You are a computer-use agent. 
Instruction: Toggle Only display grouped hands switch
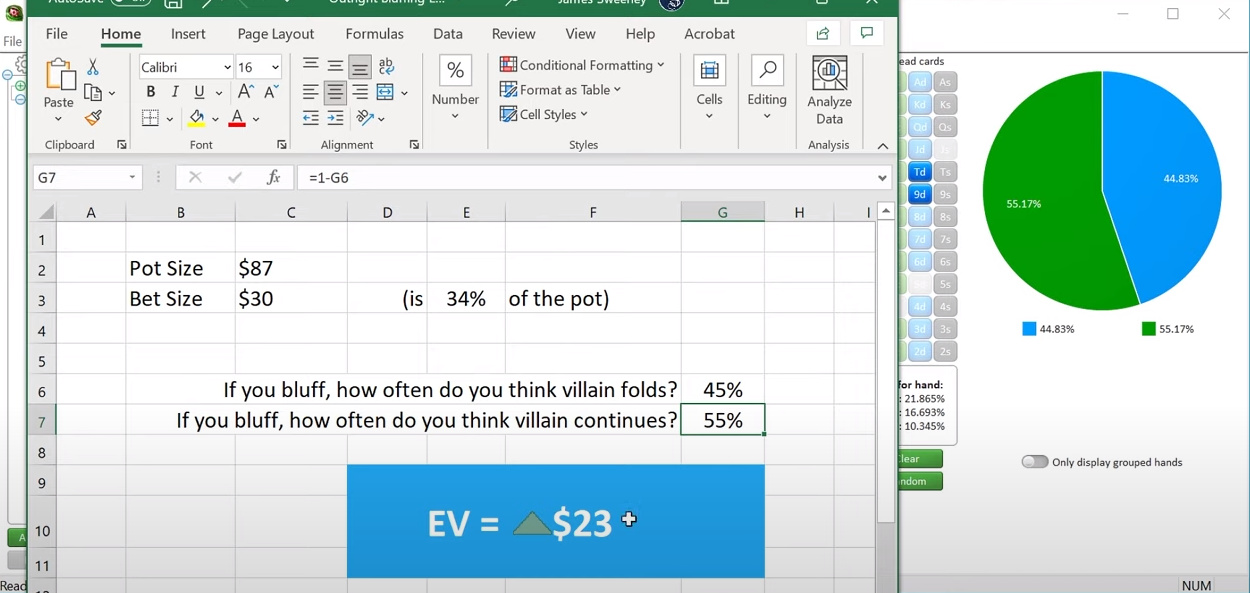[1035, 462]
